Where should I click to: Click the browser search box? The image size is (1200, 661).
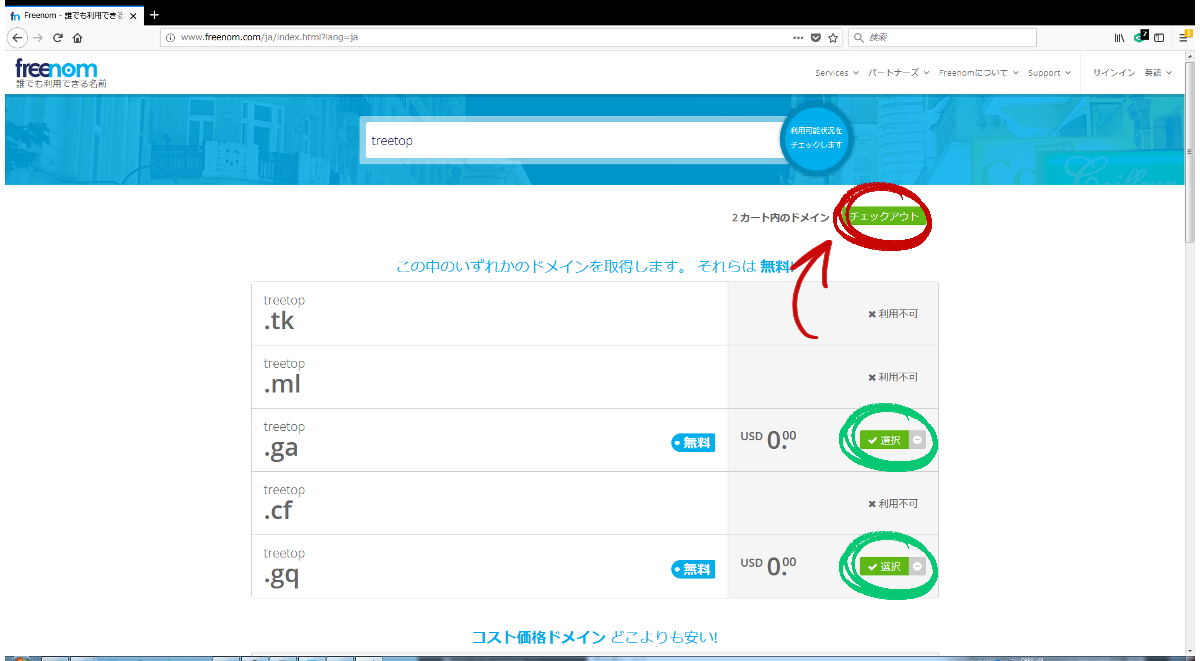click(943, 37)
